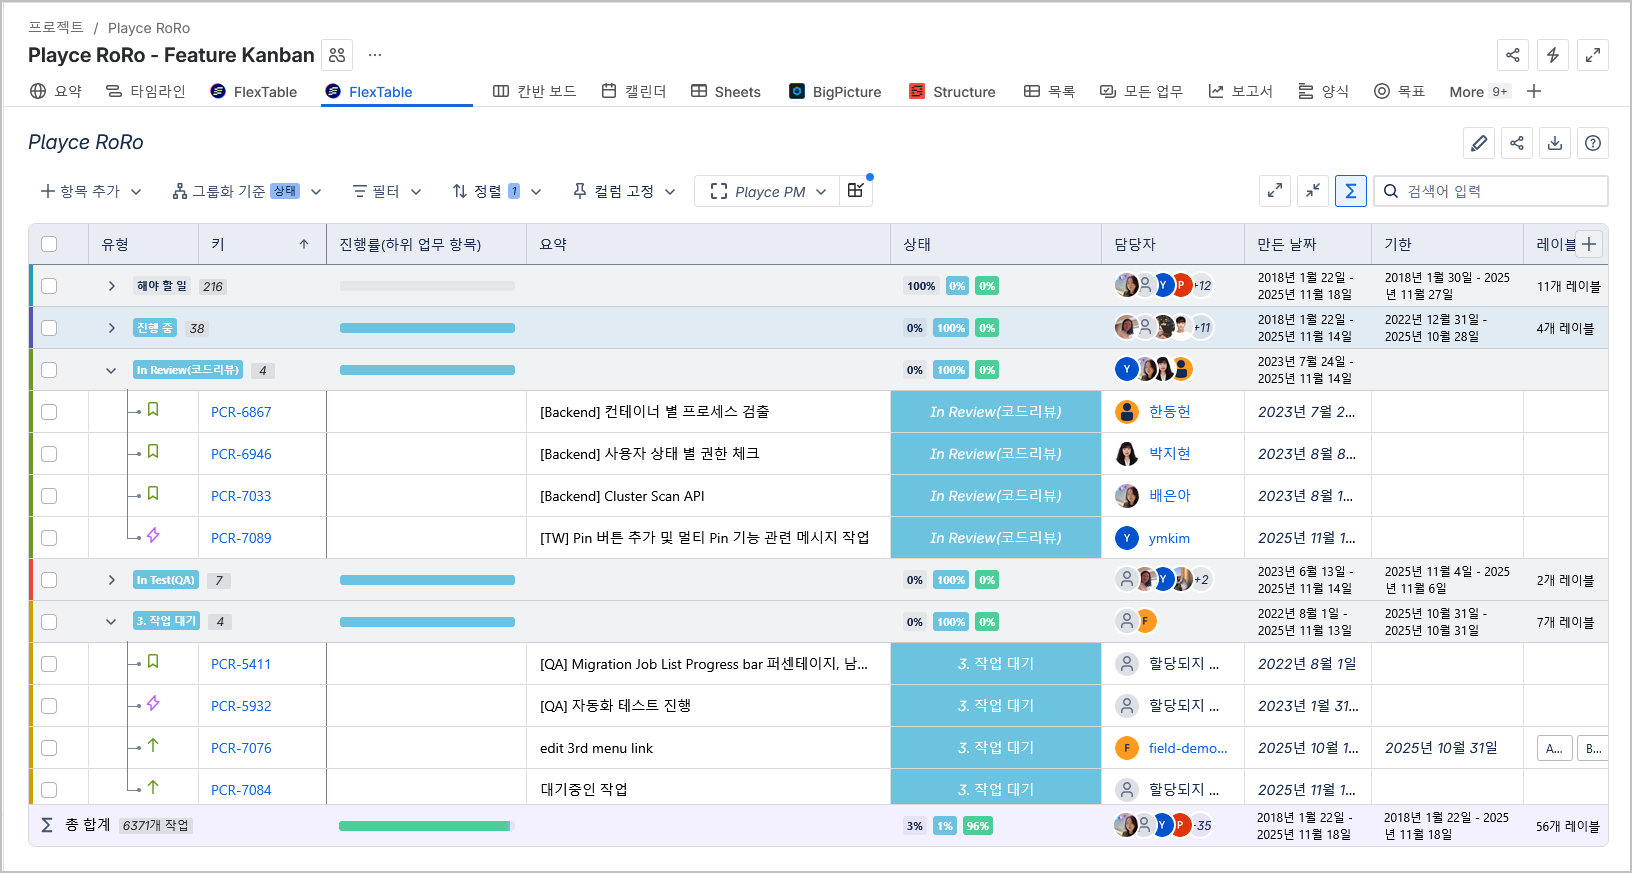
Task: Open the lightning bolt automation button
Action: pyautogui.click(x=1553, y=55)
